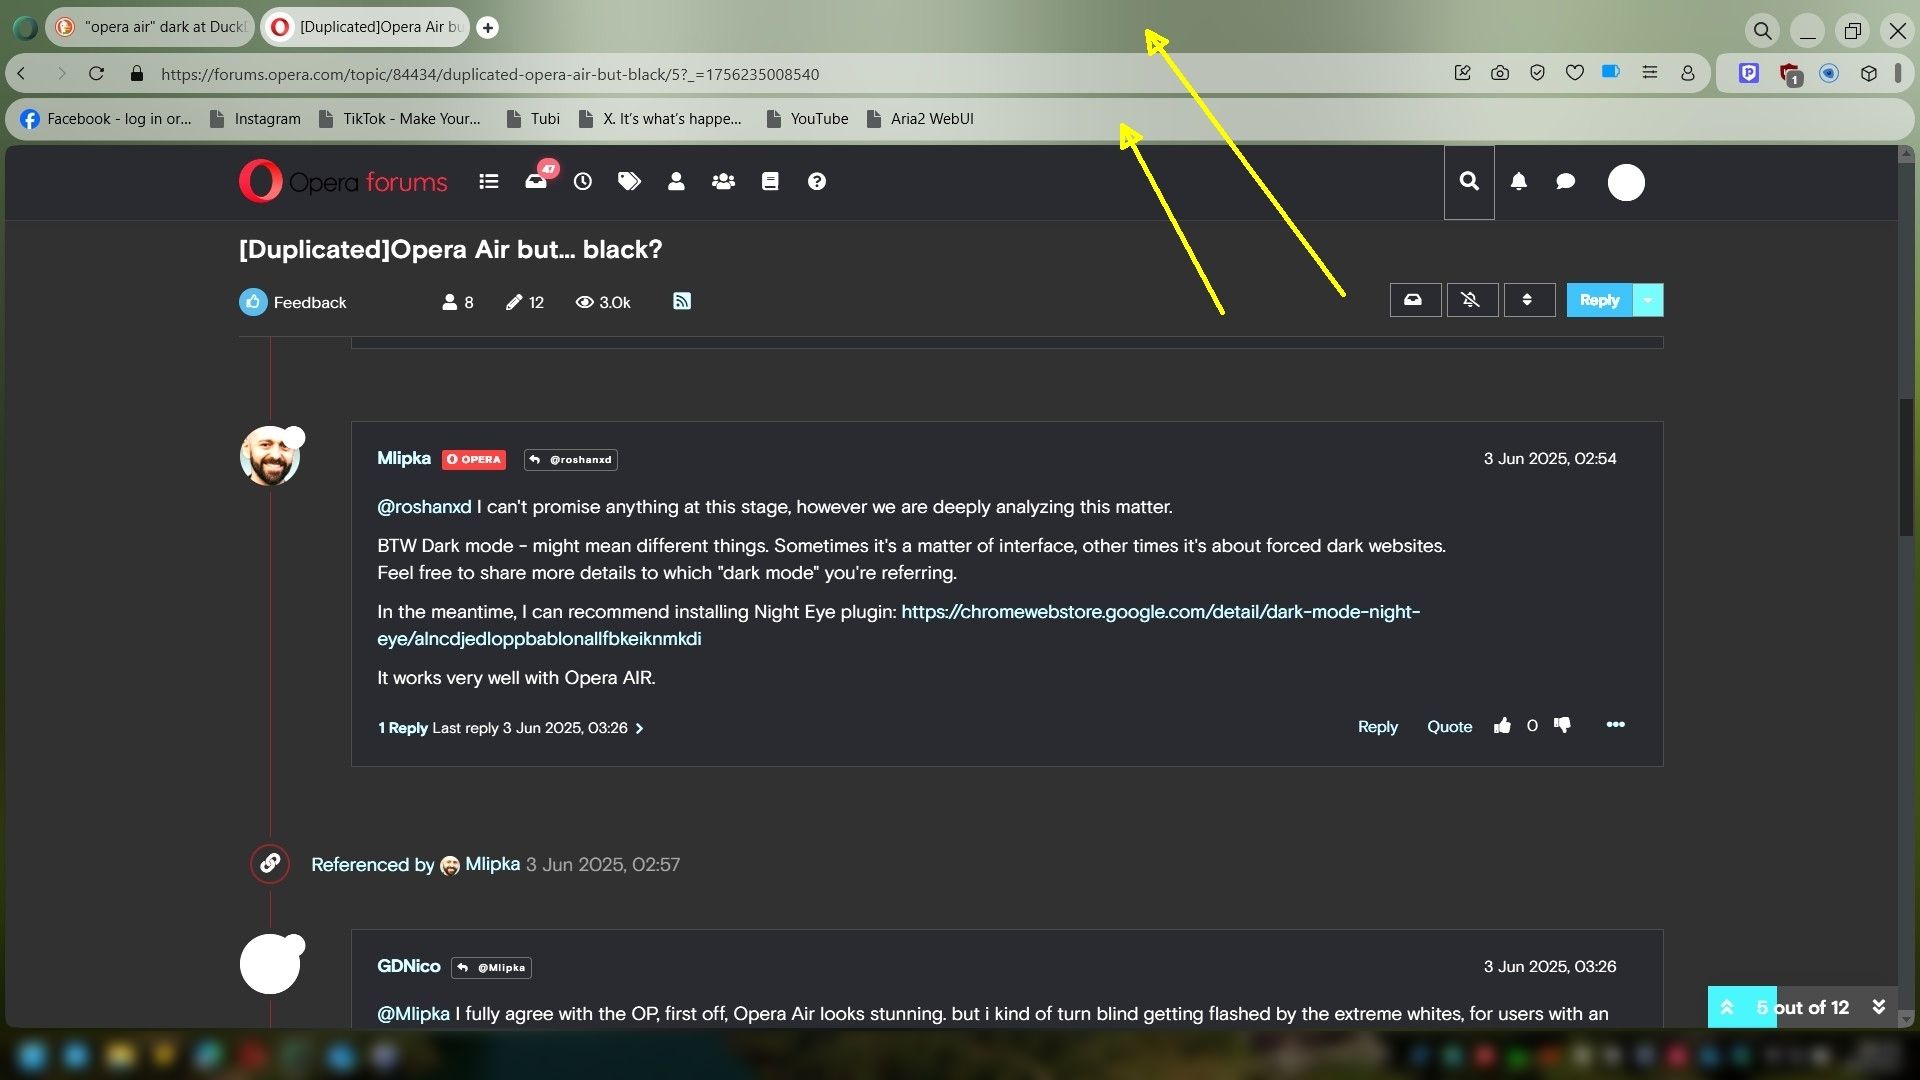Open the groups icon in forum header
The width and height of the screenshot is (1920, 1080).
tap(723, 182)
